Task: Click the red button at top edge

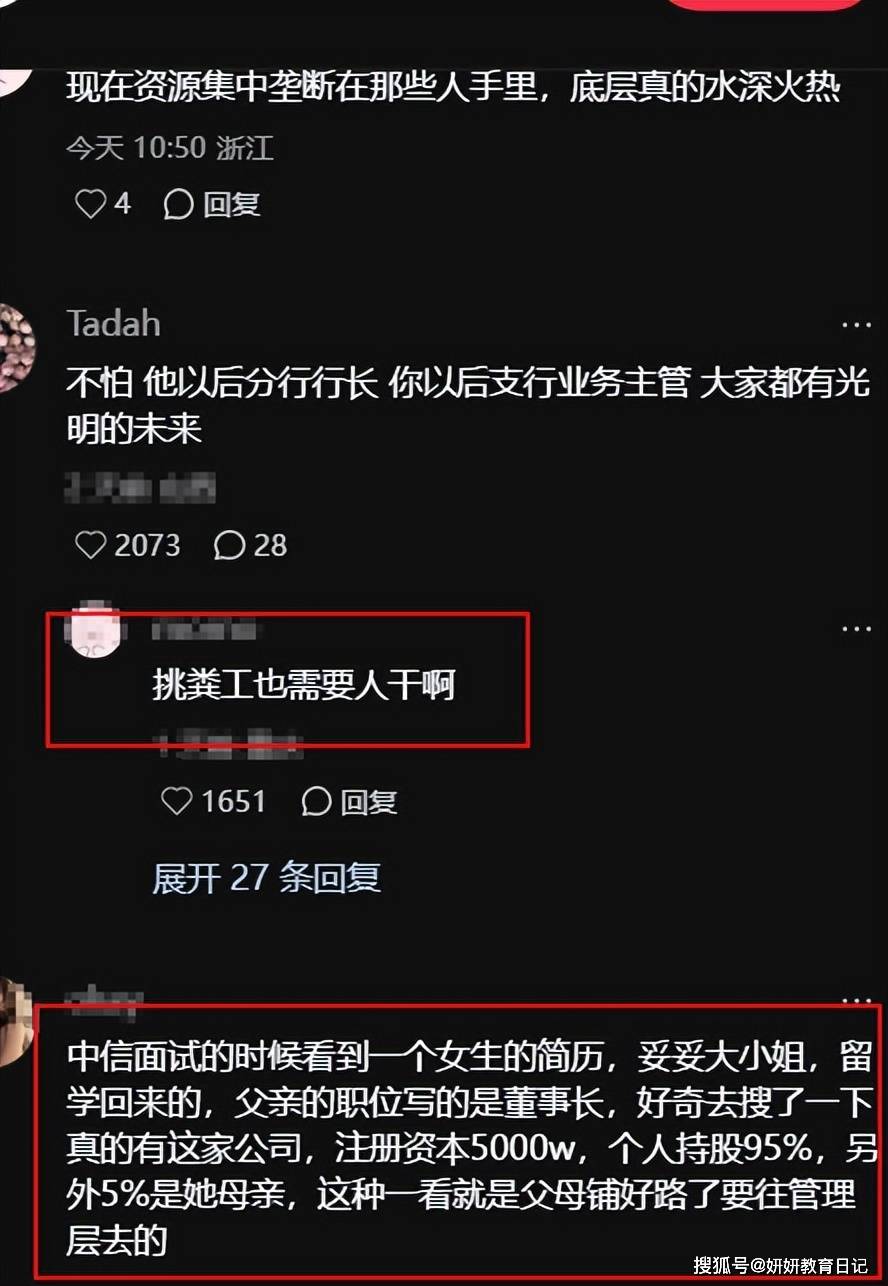Action: [765, 4]
